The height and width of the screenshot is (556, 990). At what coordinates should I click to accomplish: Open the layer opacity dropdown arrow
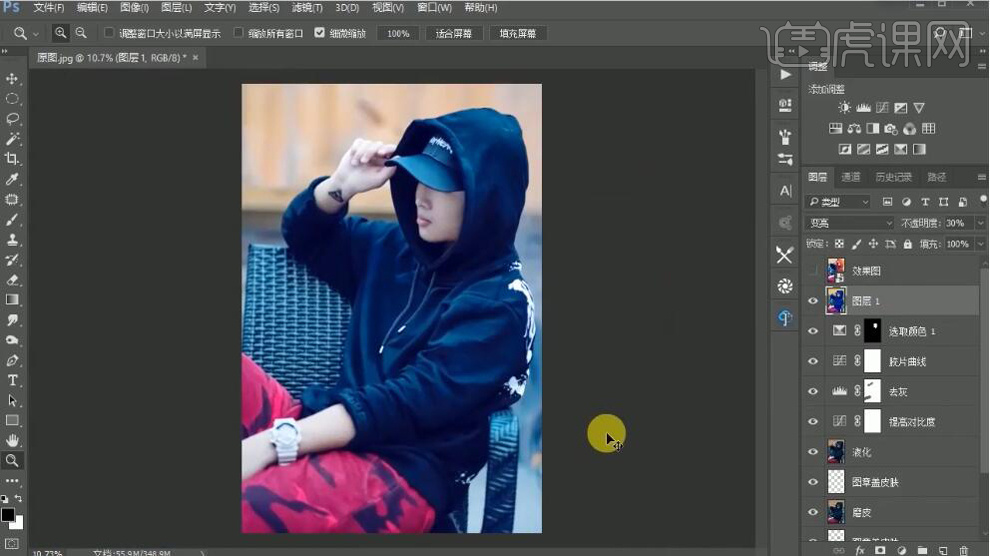pos(979,223)
